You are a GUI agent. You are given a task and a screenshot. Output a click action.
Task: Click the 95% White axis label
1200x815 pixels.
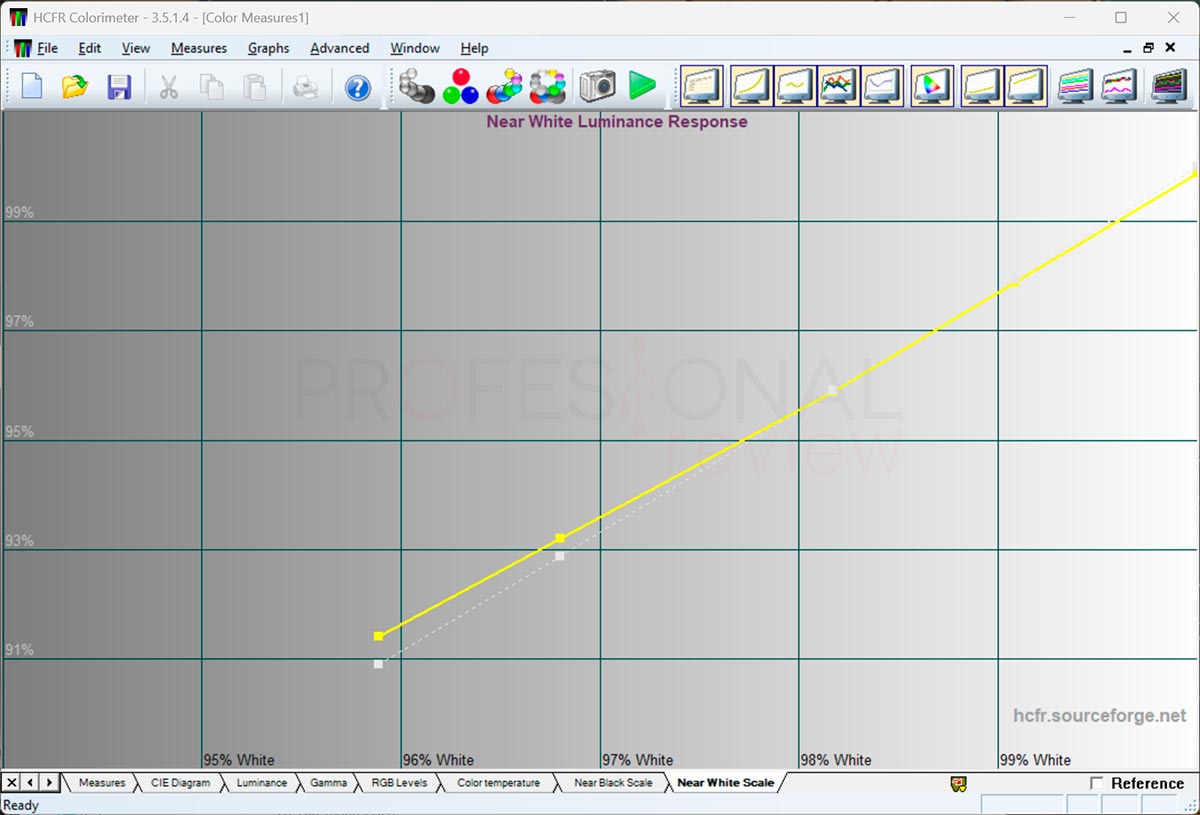[238, 760]
